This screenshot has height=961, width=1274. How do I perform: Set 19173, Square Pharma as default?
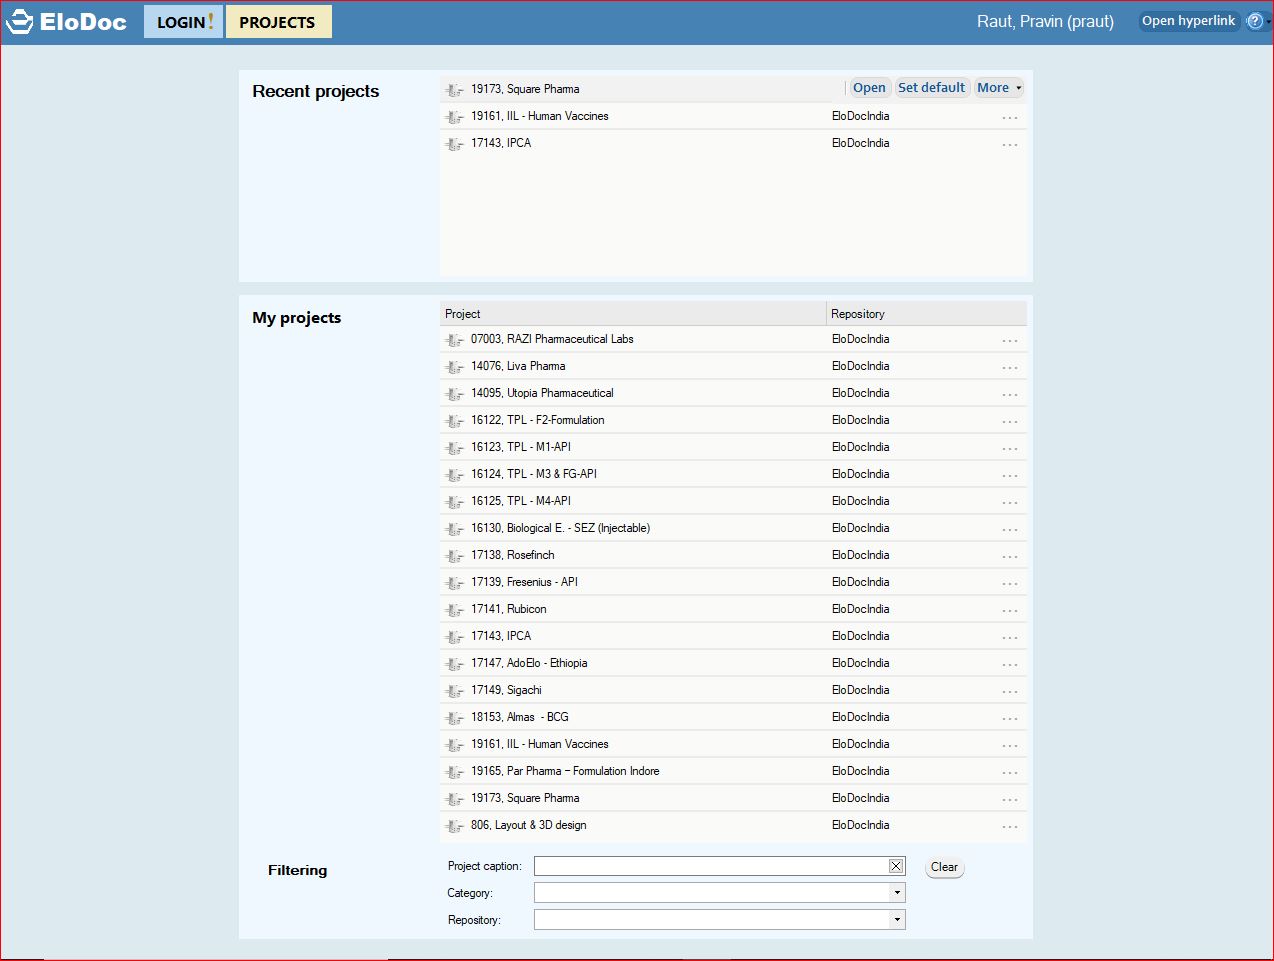click(x=931, y=88)
